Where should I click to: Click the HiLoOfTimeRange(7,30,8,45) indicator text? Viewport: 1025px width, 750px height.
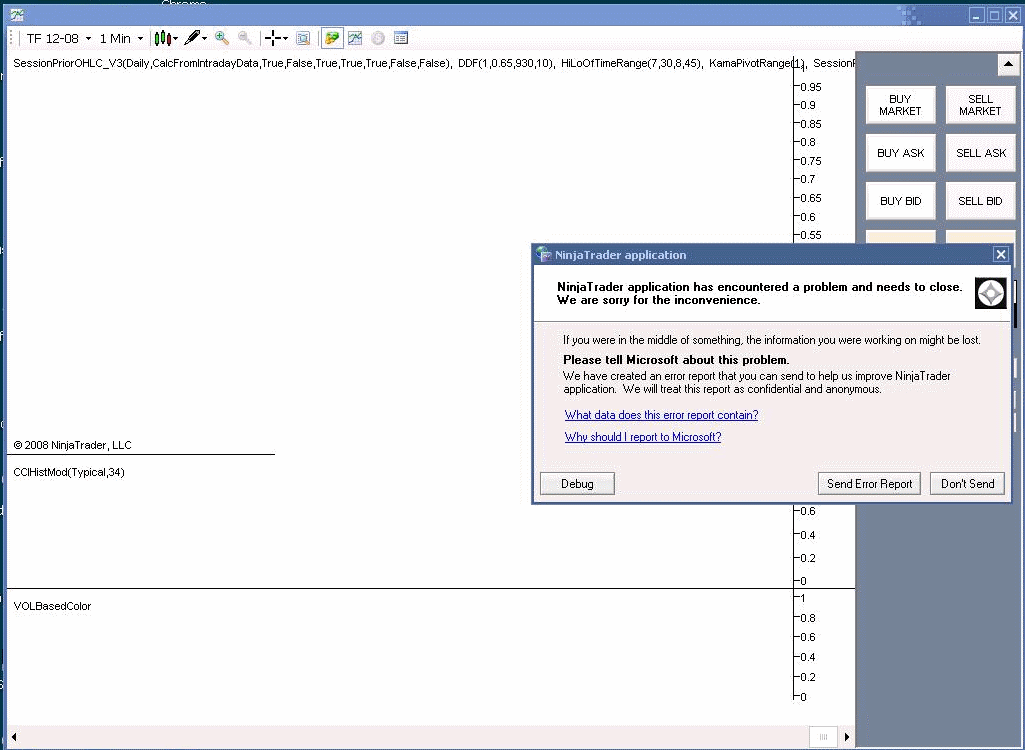tap(631, 63)
